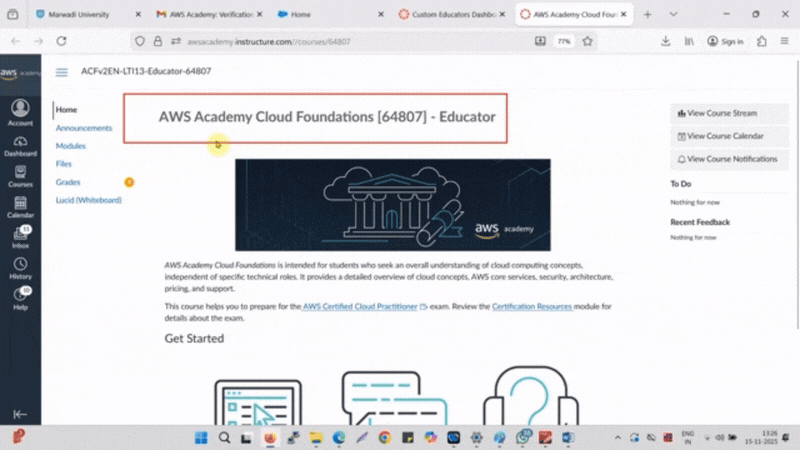This screenshot has width=800, height=450.
Task: Switch to AWS Academy Verification Gmail tab
Action: [211, 14]
